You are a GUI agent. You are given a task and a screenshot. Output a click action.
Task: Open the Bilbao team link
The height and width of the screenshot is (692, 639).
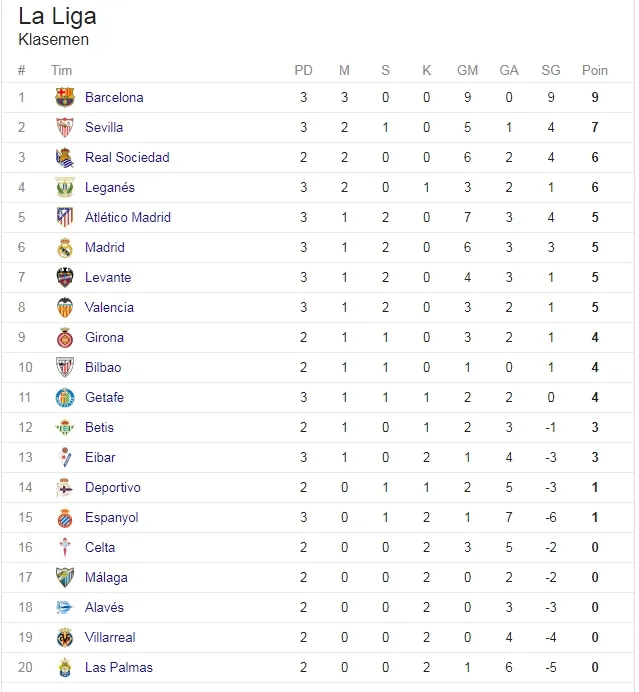(x=103, y=367)
